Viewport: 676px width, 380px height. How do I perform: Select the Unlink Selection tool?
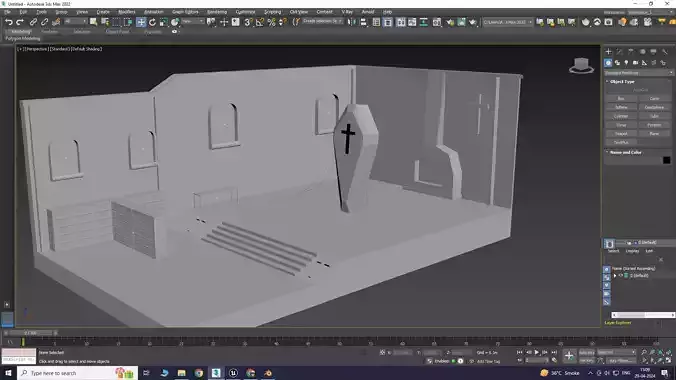coord(44,22)
